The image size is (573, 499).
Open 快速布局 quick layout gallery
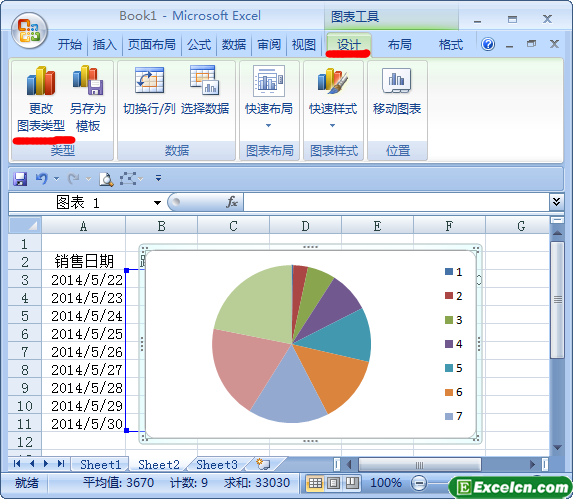(269, 97)
